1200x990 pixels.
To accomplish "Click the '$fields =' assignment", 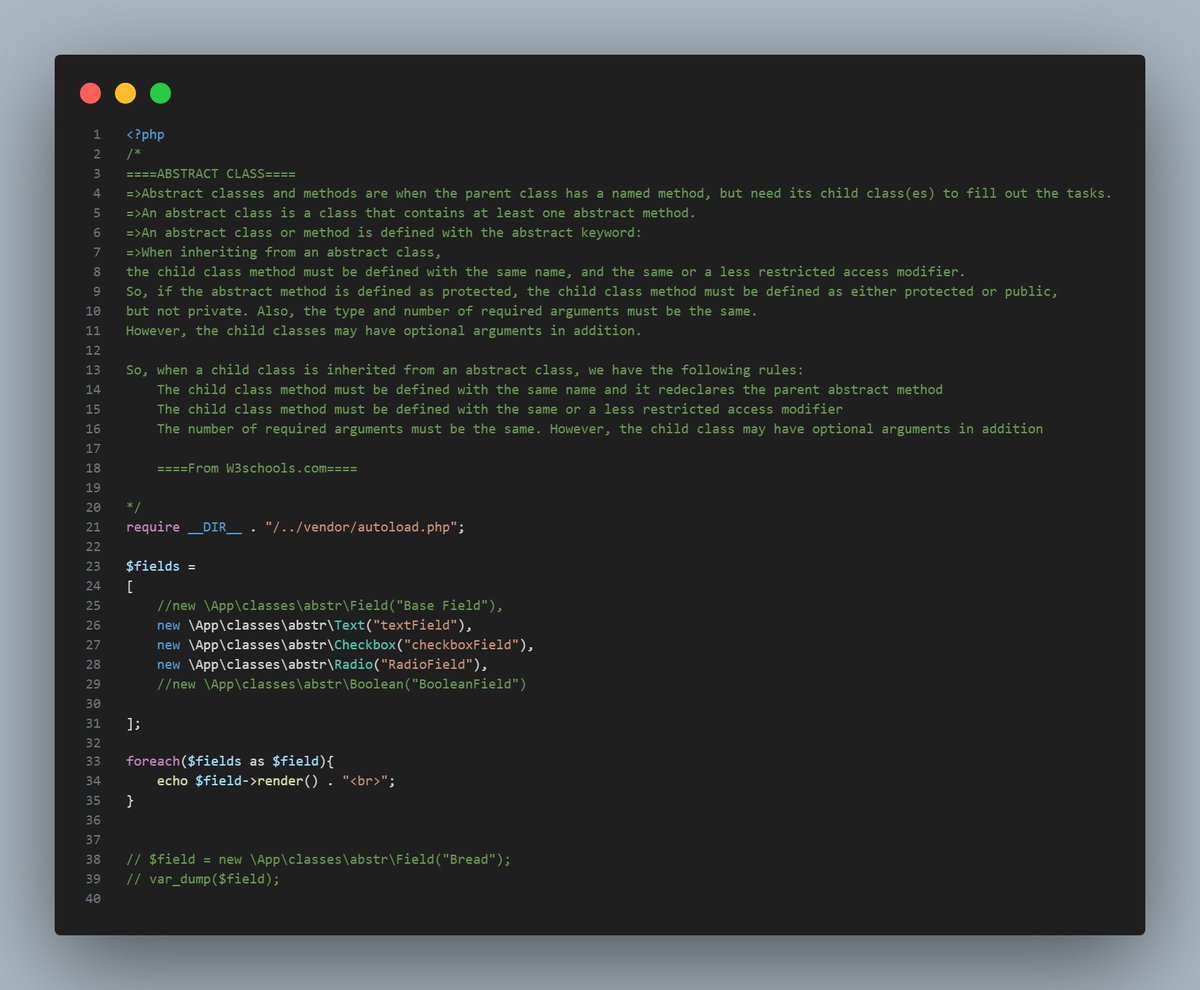I will tap(161, 566).
